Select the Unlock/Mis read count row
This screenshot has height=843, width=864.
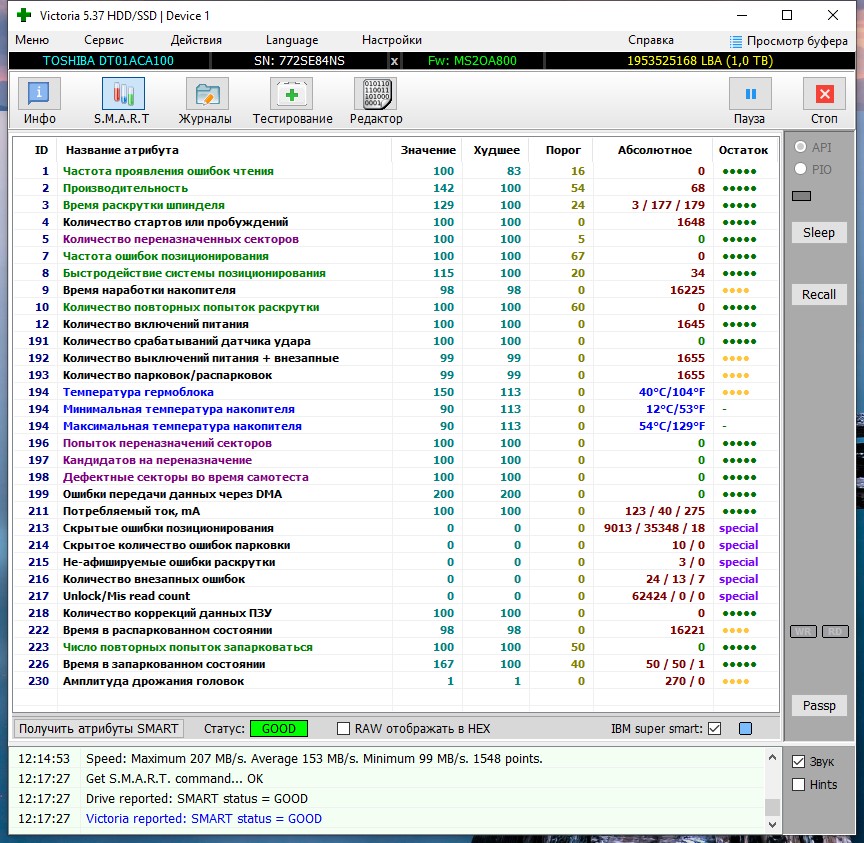396,596
